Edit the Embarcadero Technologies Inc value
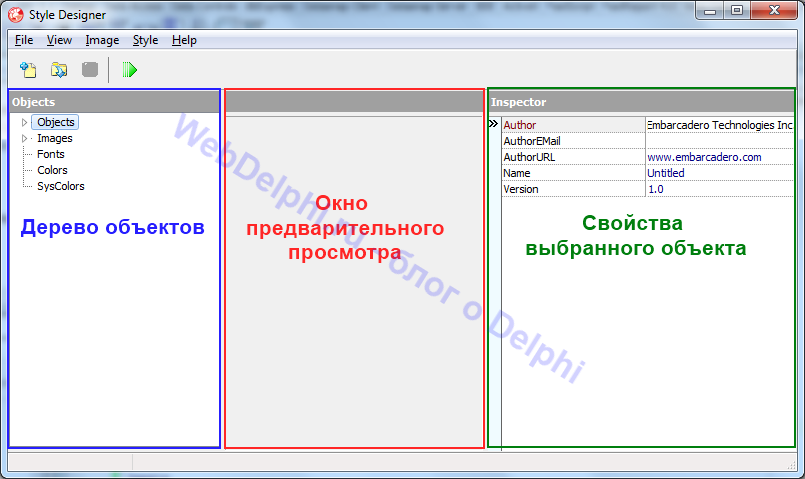This screenshot has height=479, width=805. 720,125
